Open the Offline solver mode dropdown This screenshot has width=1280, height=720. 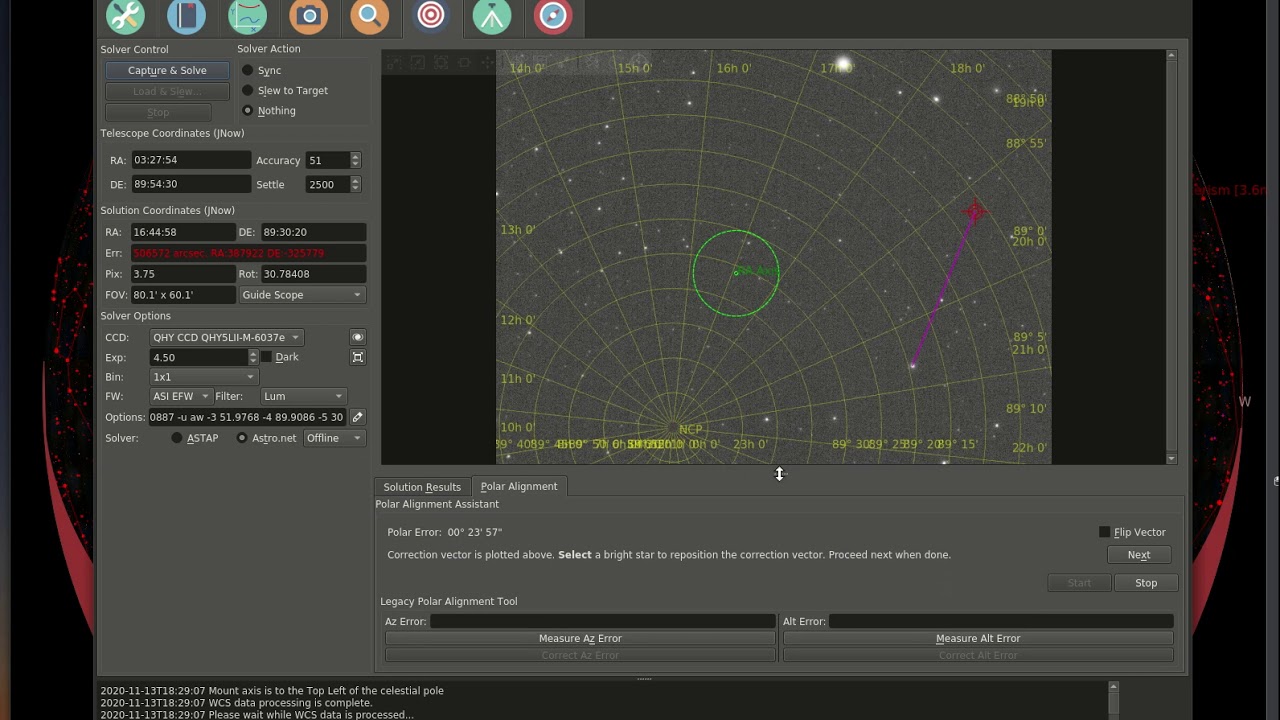tap(334, 438)
